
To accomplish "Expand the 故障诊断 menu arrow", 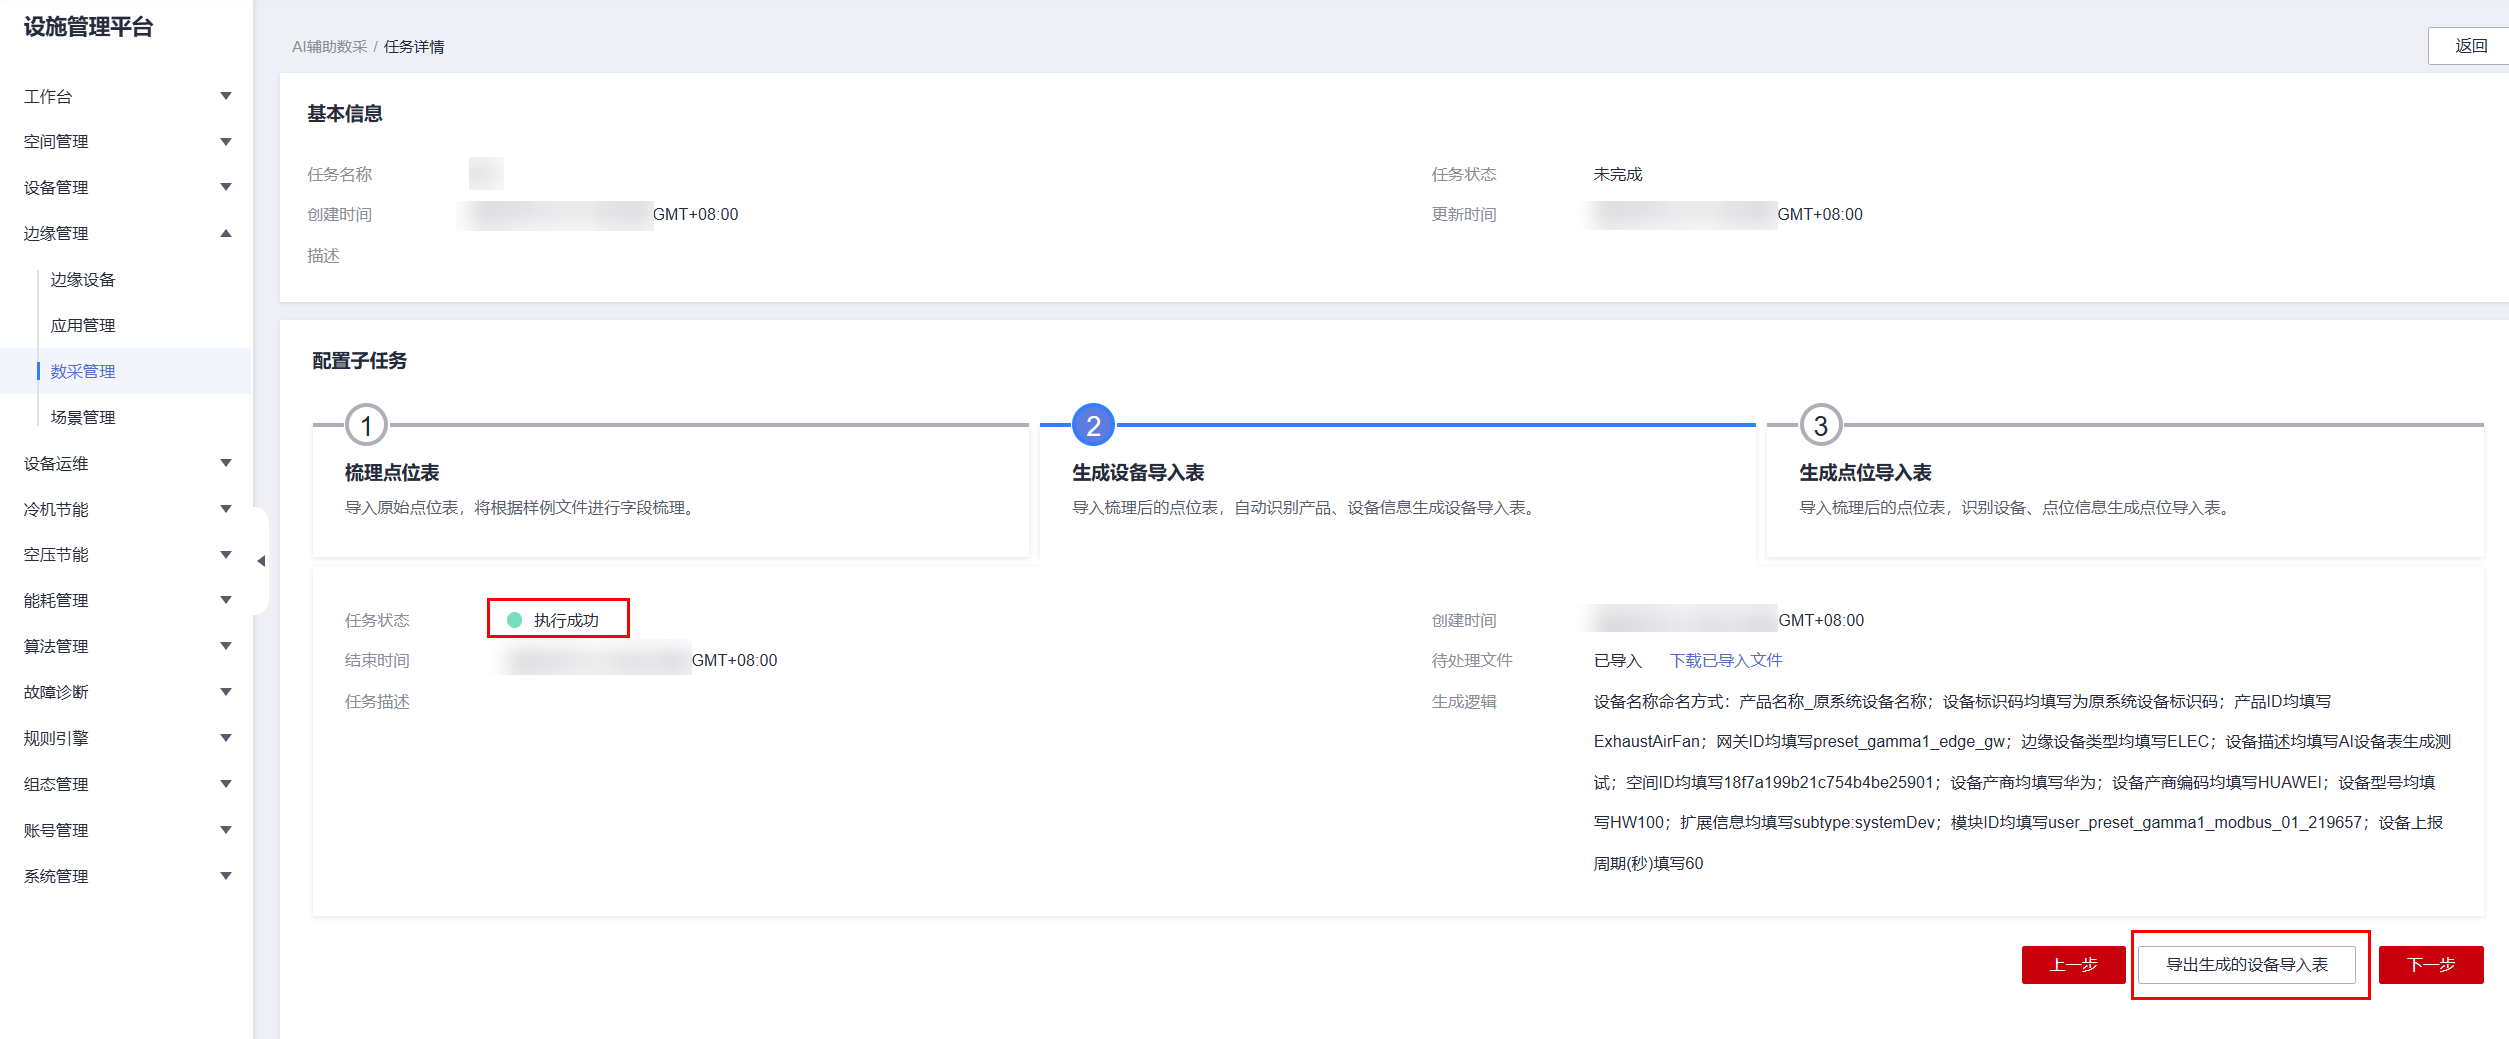I will click(226, 692).
